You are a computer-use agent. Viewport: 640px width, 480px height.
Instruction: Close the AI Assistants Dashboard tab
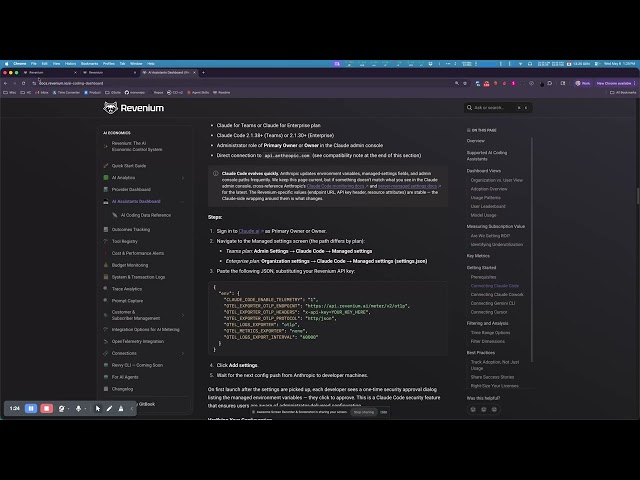point(194,72)
